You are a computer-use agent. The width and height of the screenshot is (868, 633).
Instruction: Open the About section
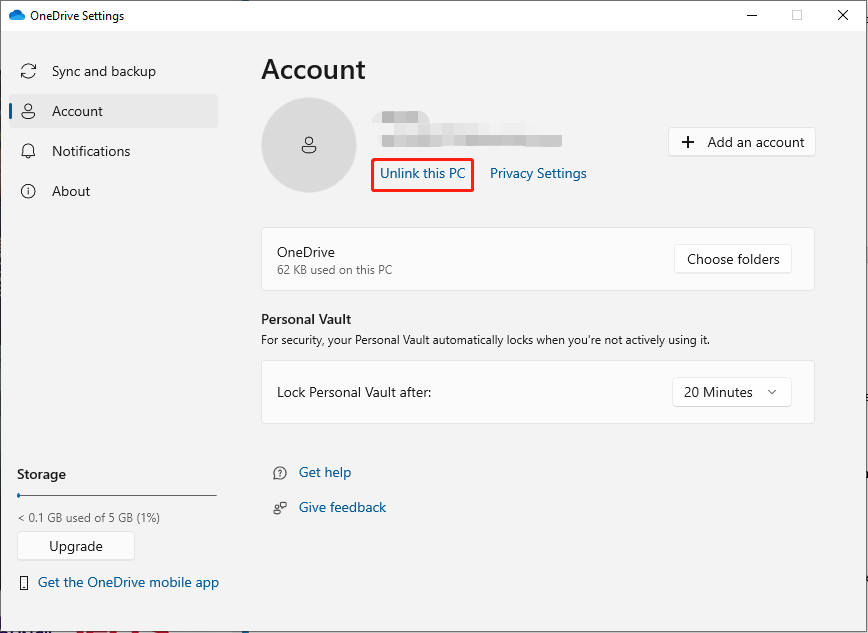click(71, 192)
